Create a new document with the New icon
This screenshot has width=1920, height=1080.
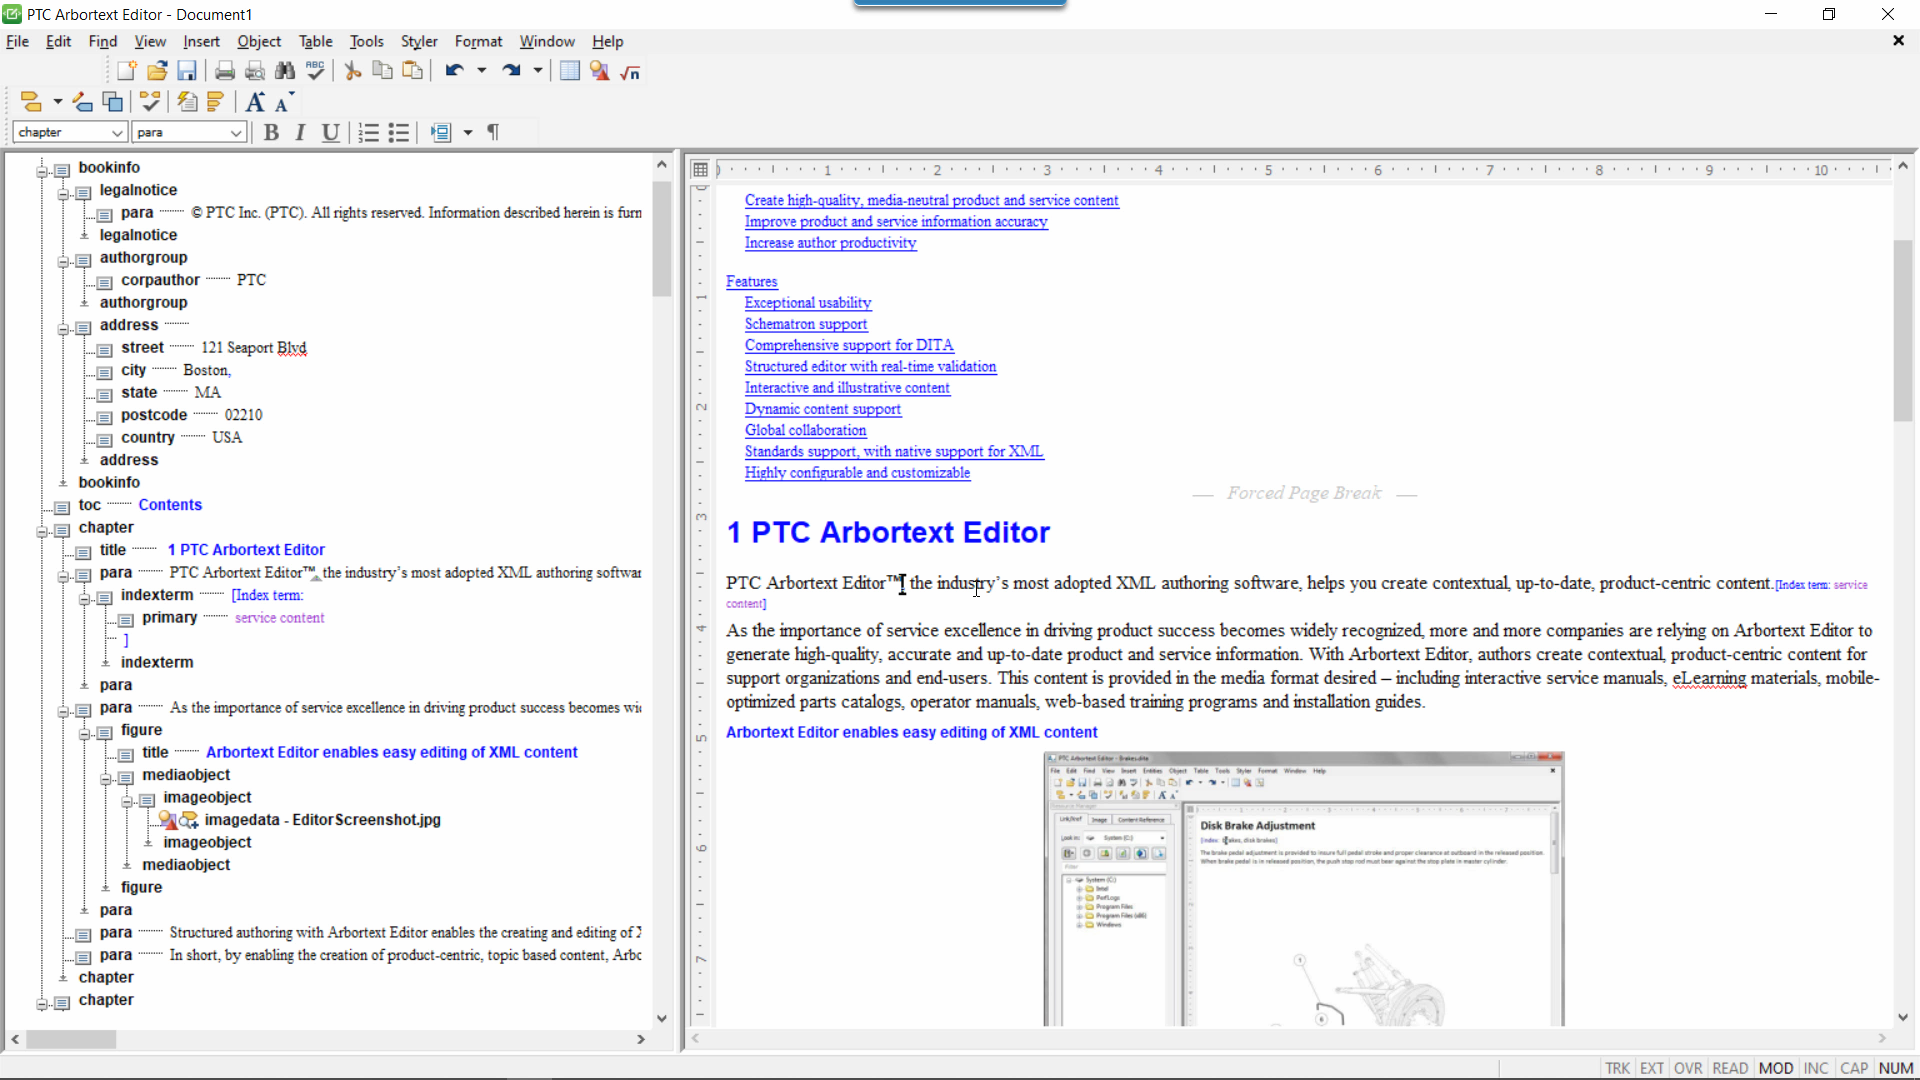point(127,71)
